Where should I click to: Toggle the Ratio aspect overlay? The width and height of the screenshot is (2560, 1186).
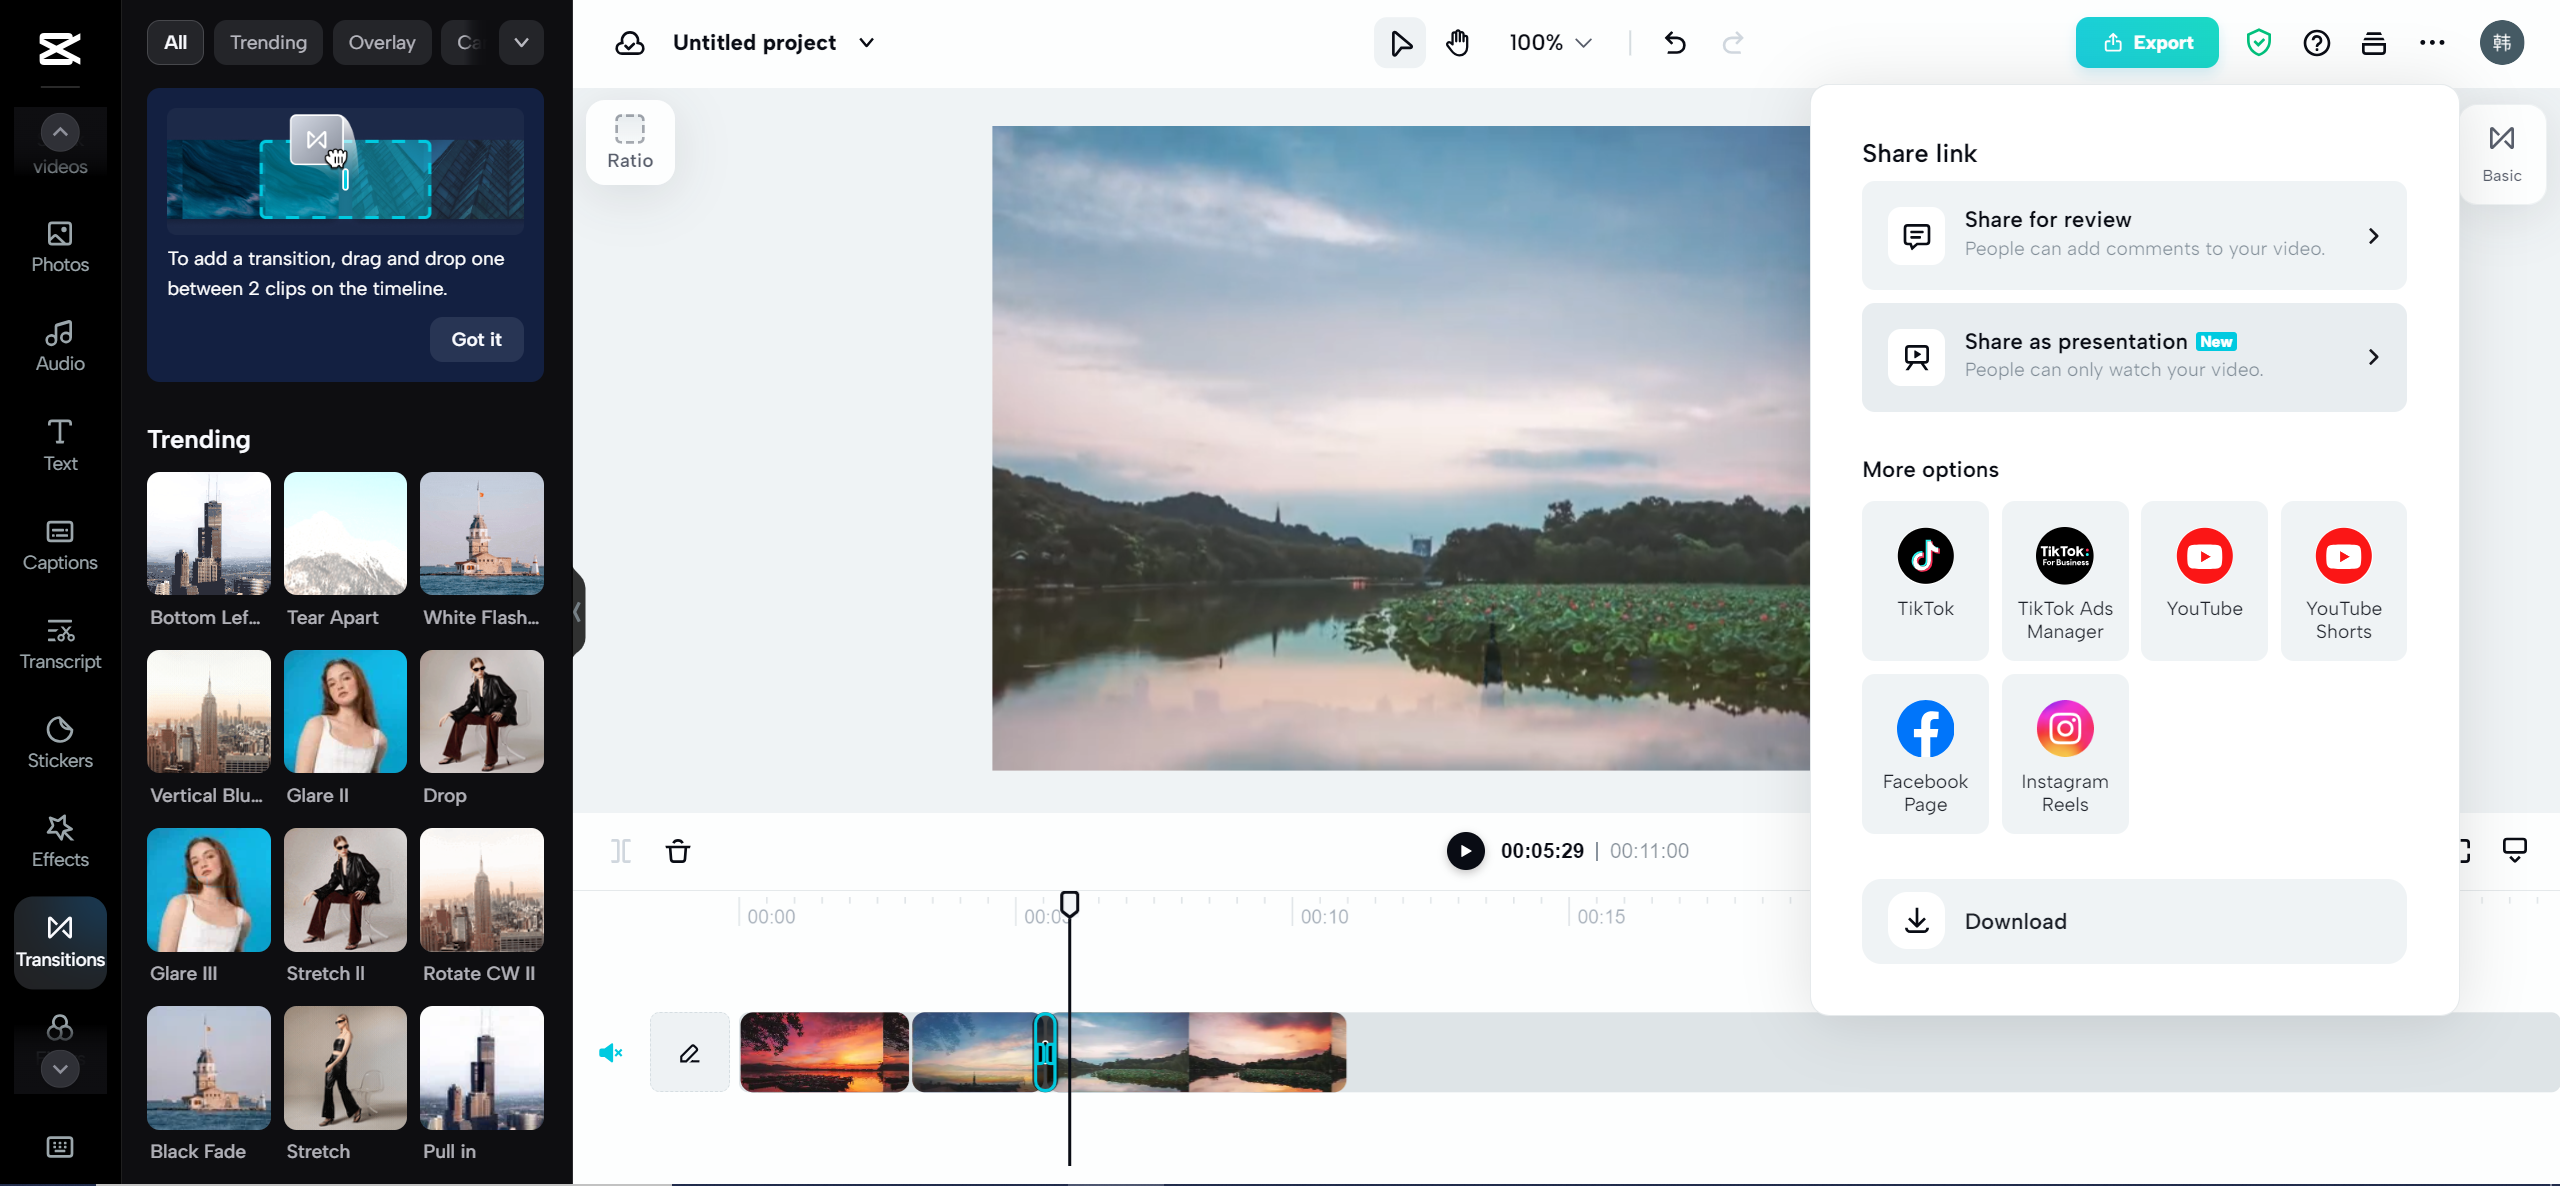[630, 142]
